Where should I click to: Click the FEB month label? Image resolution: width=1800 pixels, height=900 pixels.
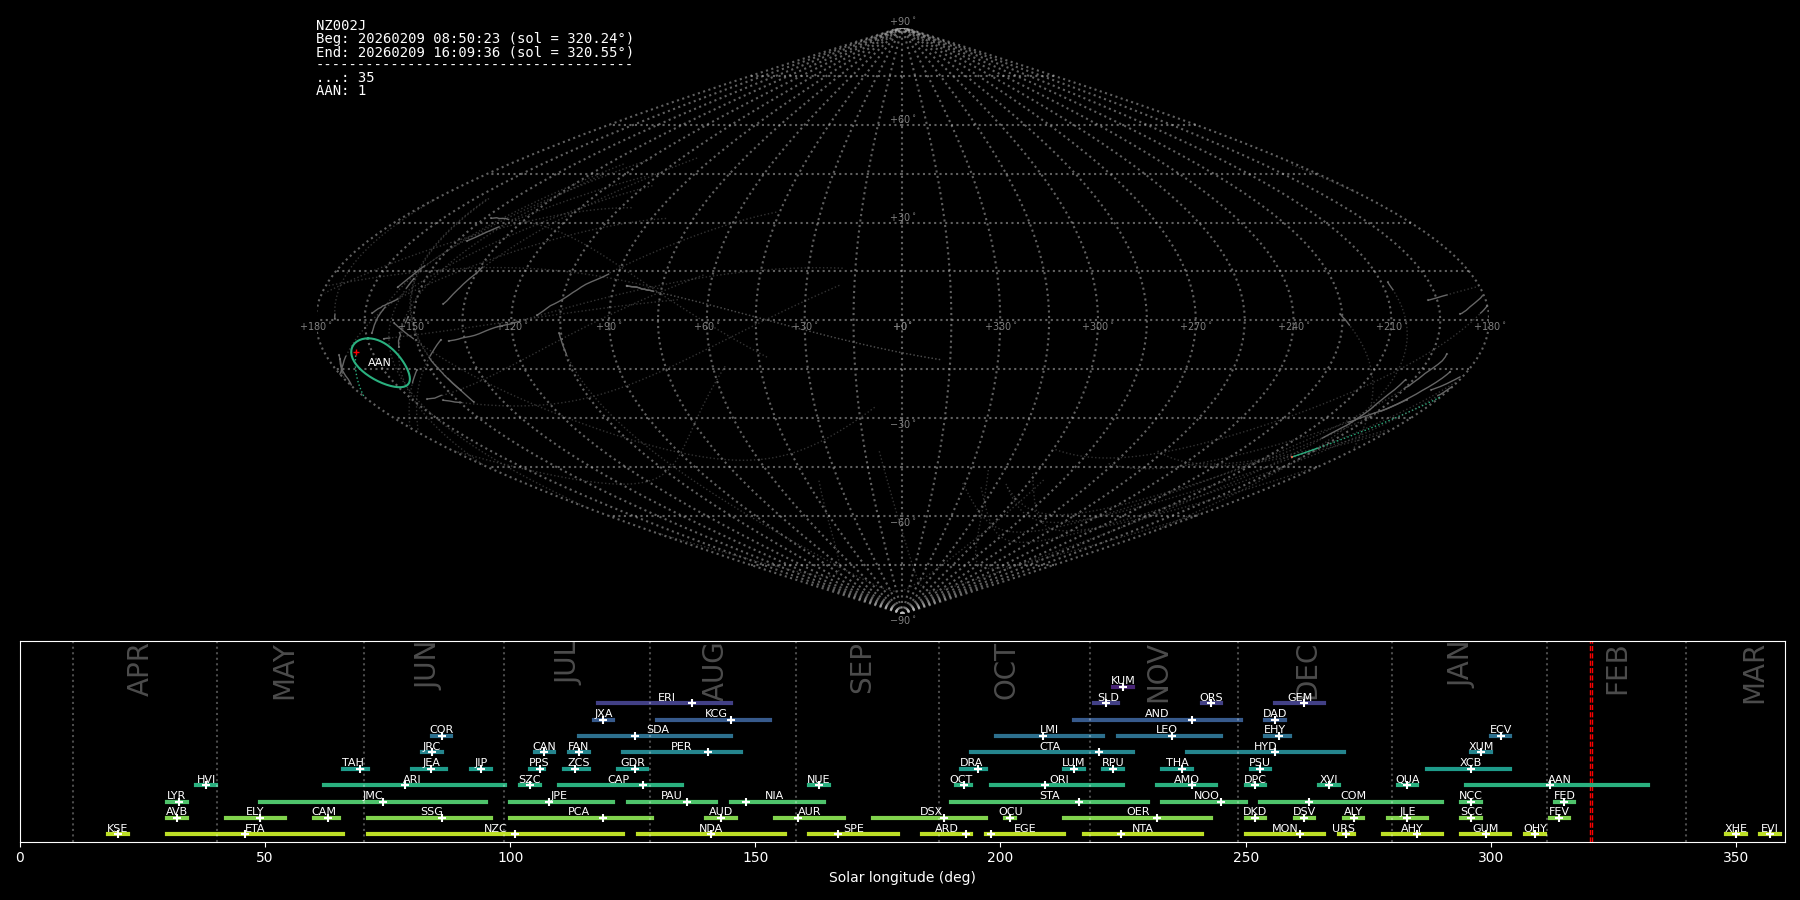pyautogui.click(x=1617, y=671)
